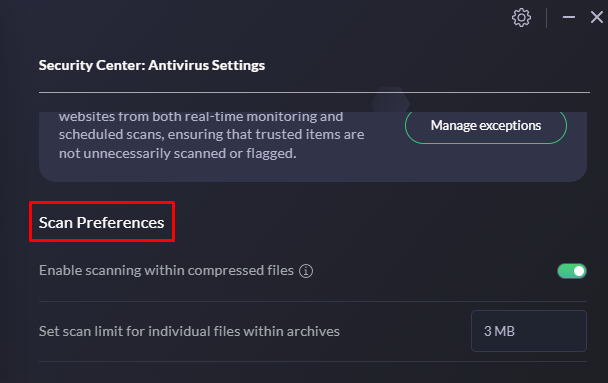Open the settings gear icon
This screenshot has height=383, width=608.
click(521, 17)
